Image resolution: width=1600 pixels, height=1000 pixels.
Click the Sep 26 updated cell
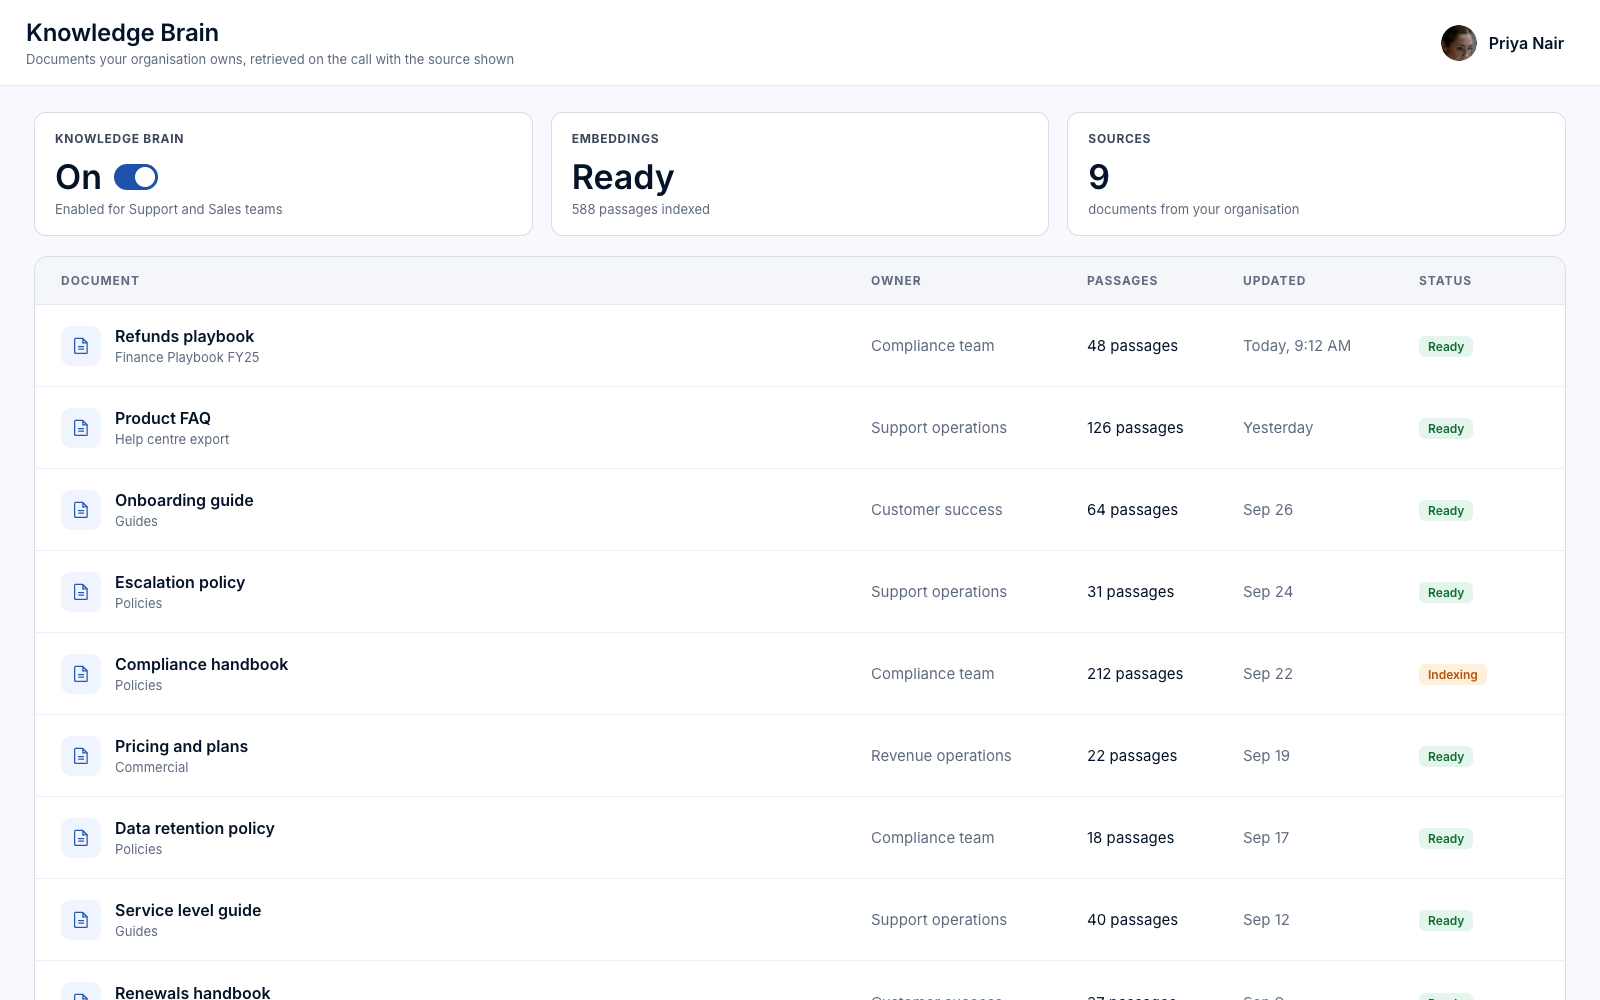click(1268, 510)
